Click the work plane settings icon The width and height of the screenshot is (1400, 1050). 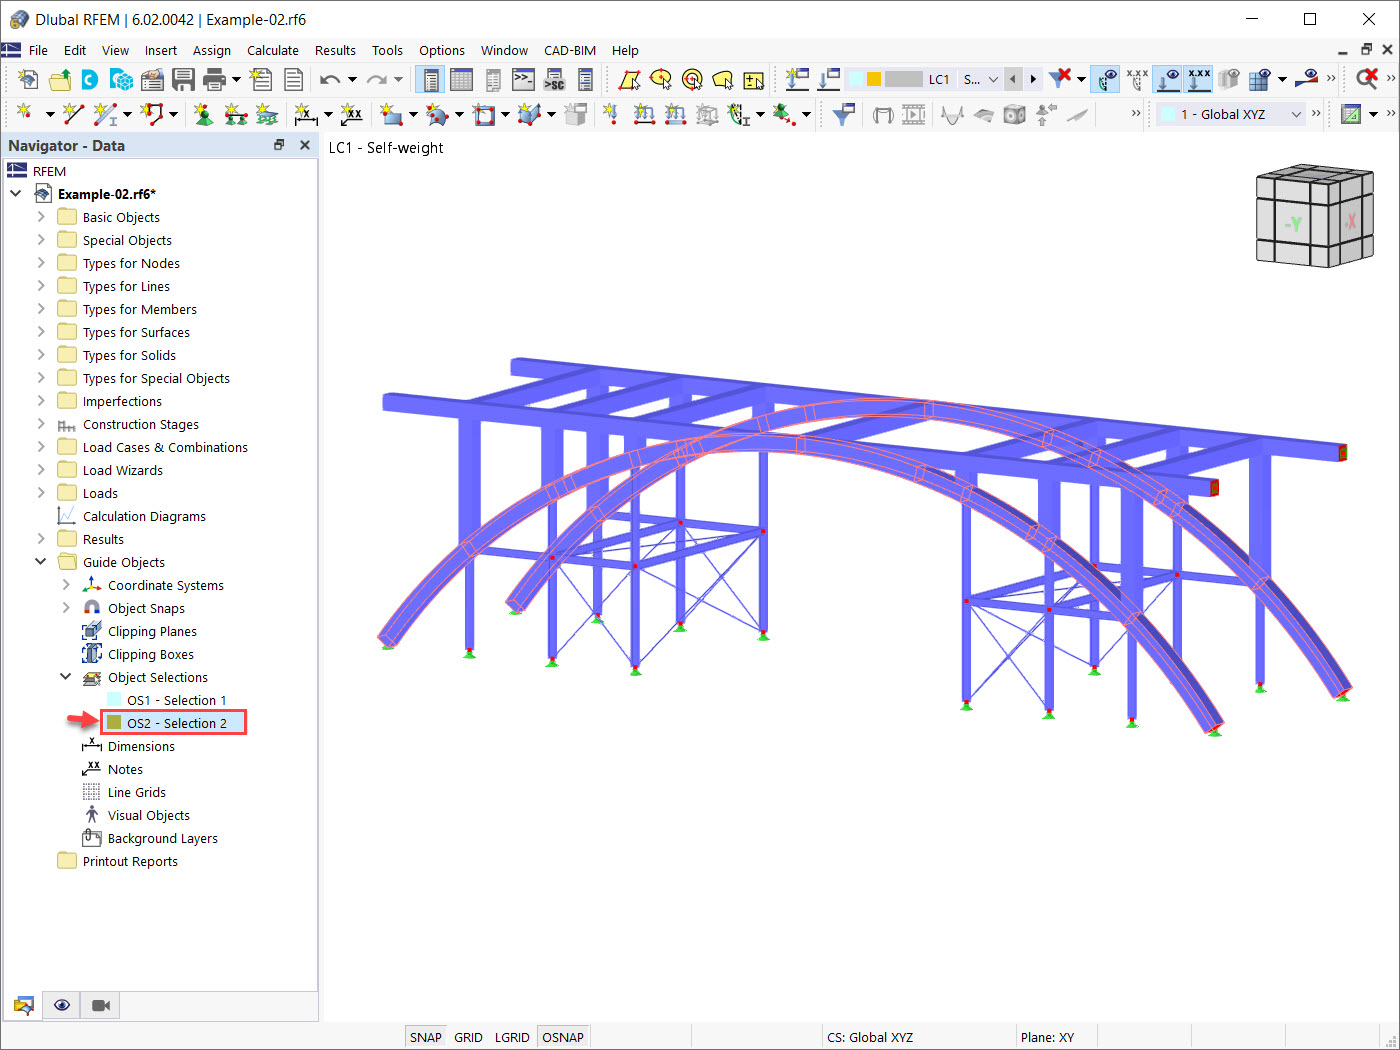pos(1351,115)
